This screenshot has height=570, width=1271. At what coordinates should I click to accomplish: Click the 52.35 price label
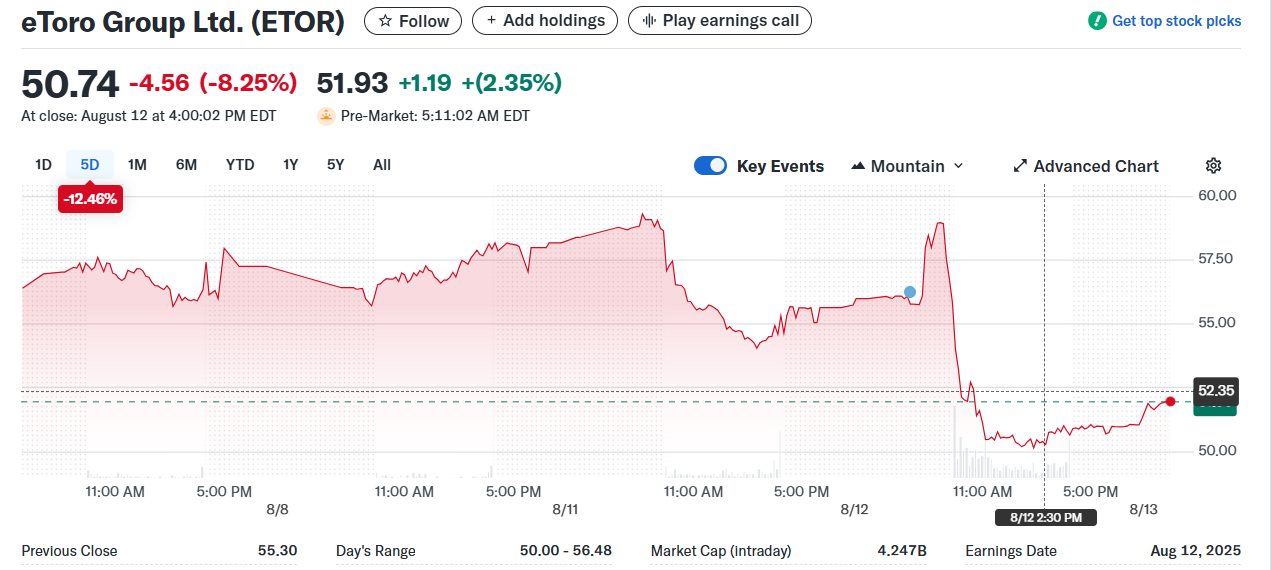pyautogui.click(x=1215, y=391)
